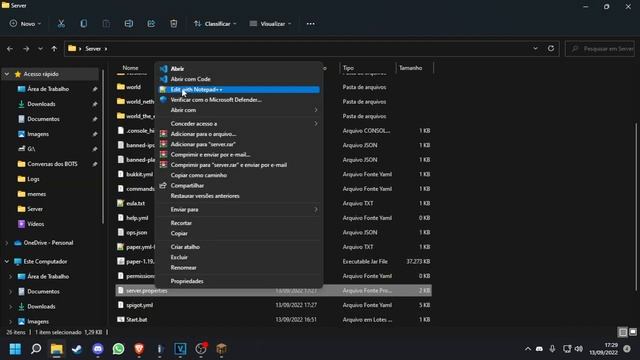
Task: Click the Server address bar breadcrumb
Action: point(93,49)
